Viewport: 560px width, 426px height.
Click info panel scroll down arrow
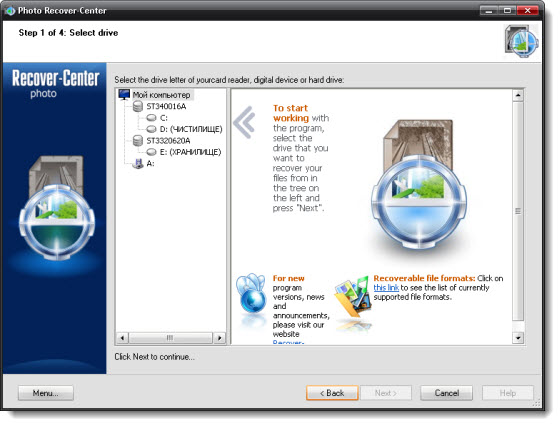point(518,337)
